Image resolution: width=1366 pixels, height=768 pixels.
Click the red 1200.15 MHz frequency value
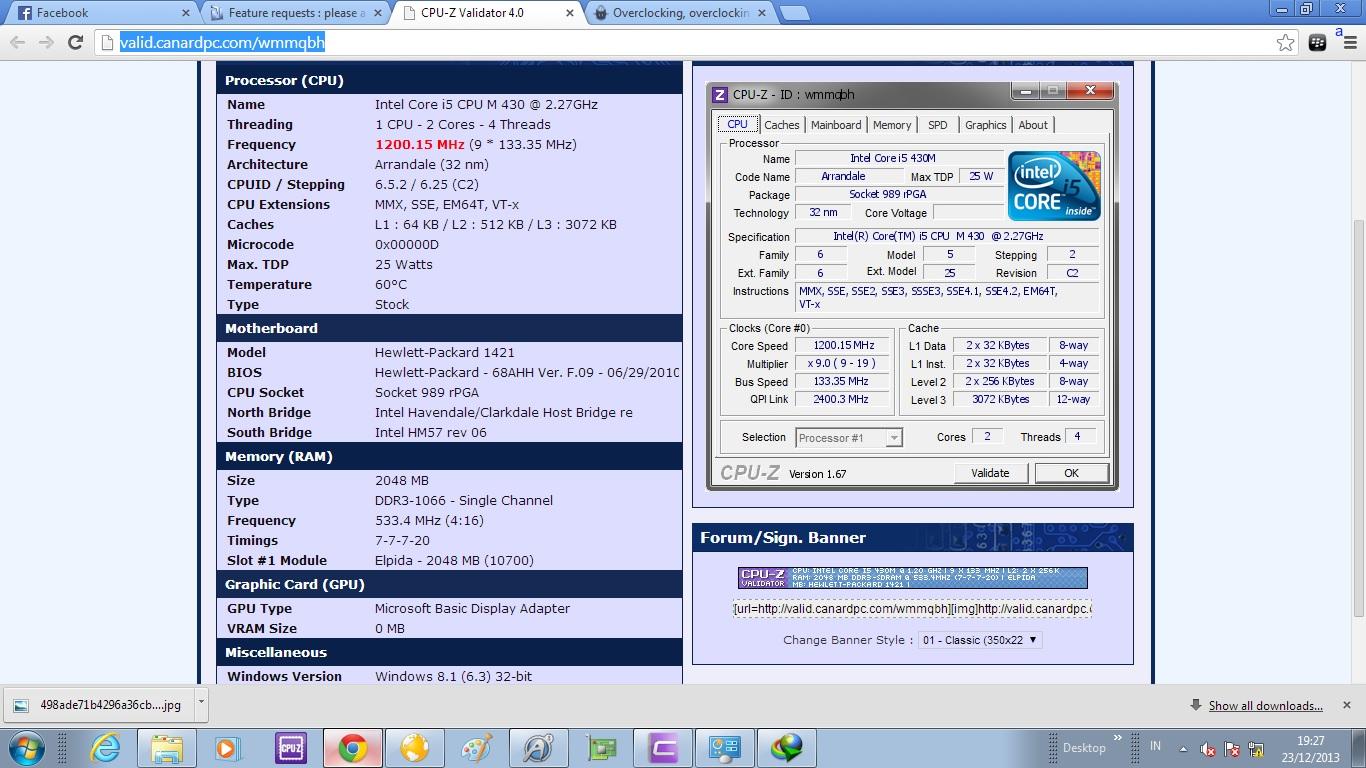coord(419,144)
